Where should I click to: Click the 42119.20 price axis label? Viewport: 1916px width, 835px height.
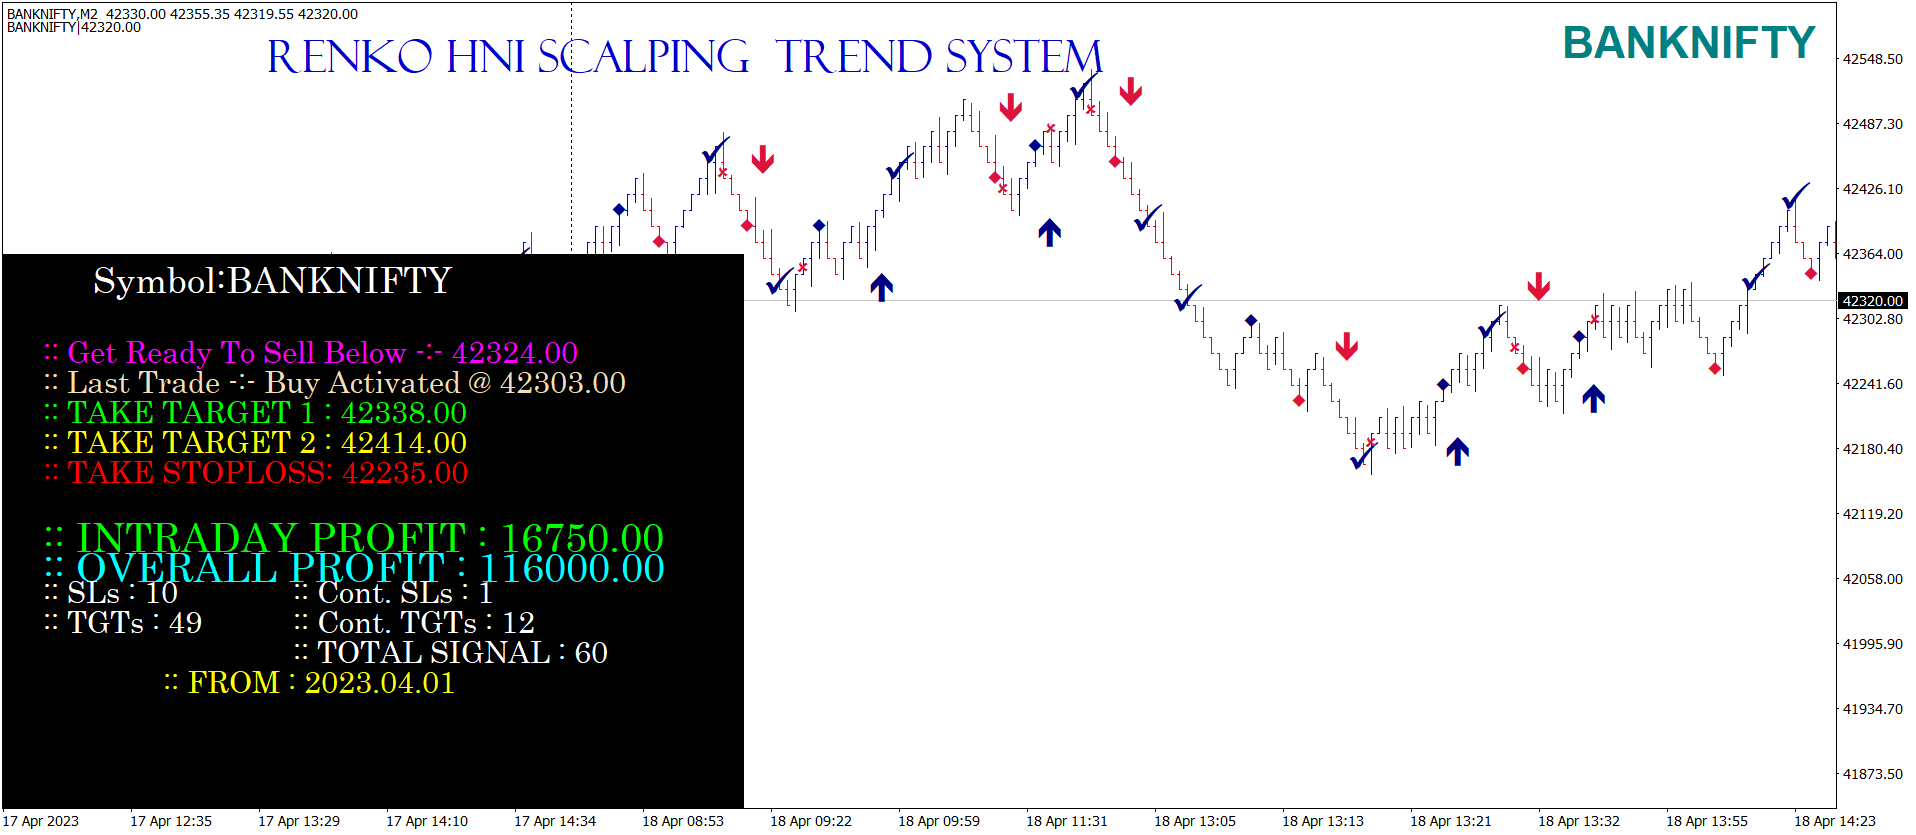point(1872,514)
